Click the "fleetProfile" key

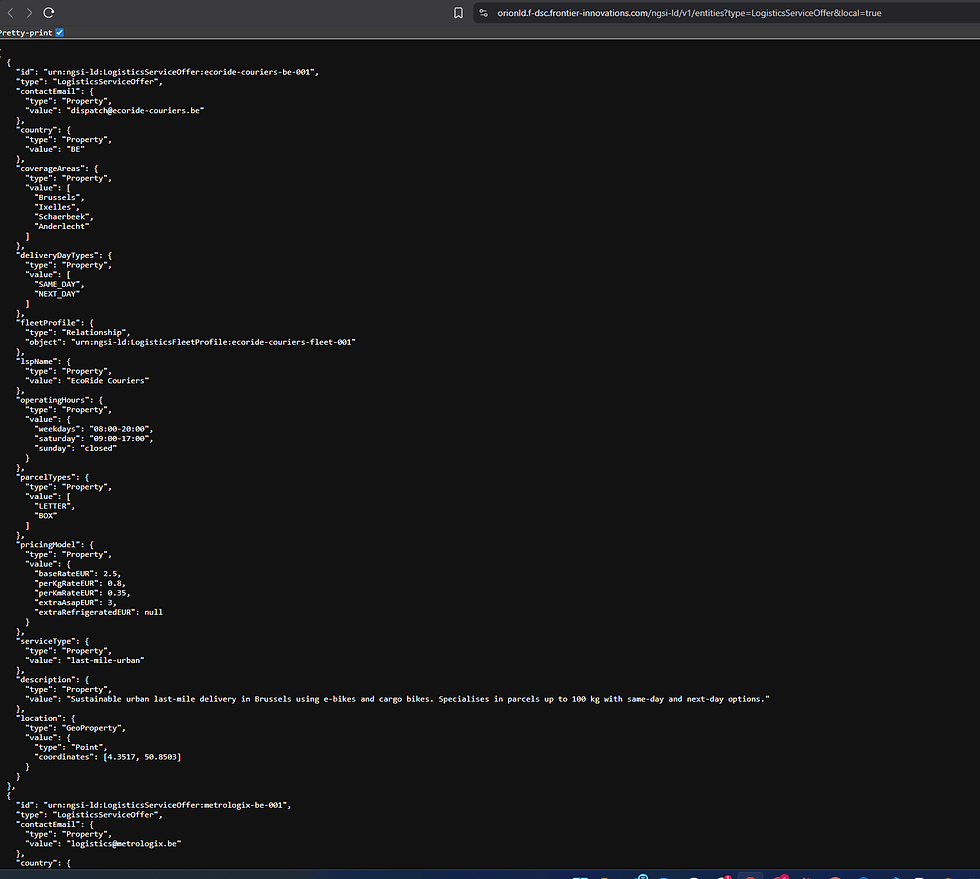48,323
